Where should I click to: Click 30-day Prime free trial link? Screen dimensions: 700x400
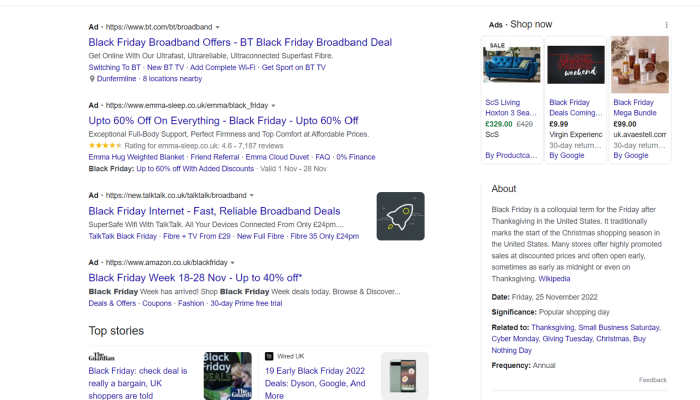pos(246,303)
